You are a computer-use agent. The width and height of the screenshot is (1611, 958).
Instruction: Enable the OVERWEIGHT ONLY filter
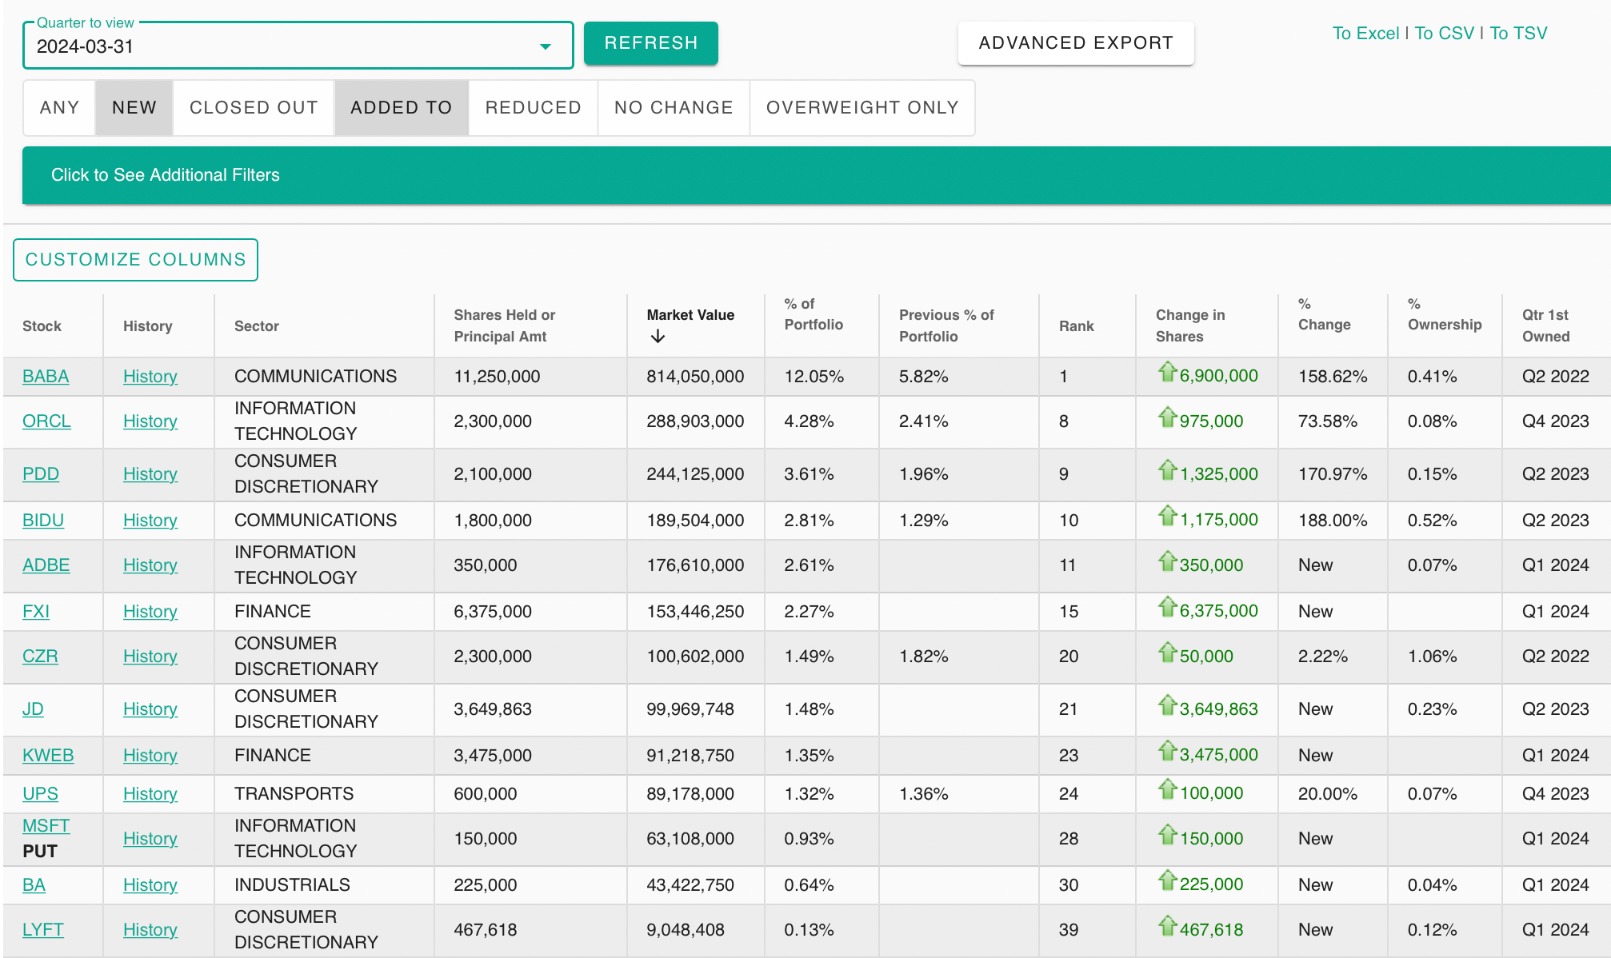pyautogui.click(x=862, y=108)
